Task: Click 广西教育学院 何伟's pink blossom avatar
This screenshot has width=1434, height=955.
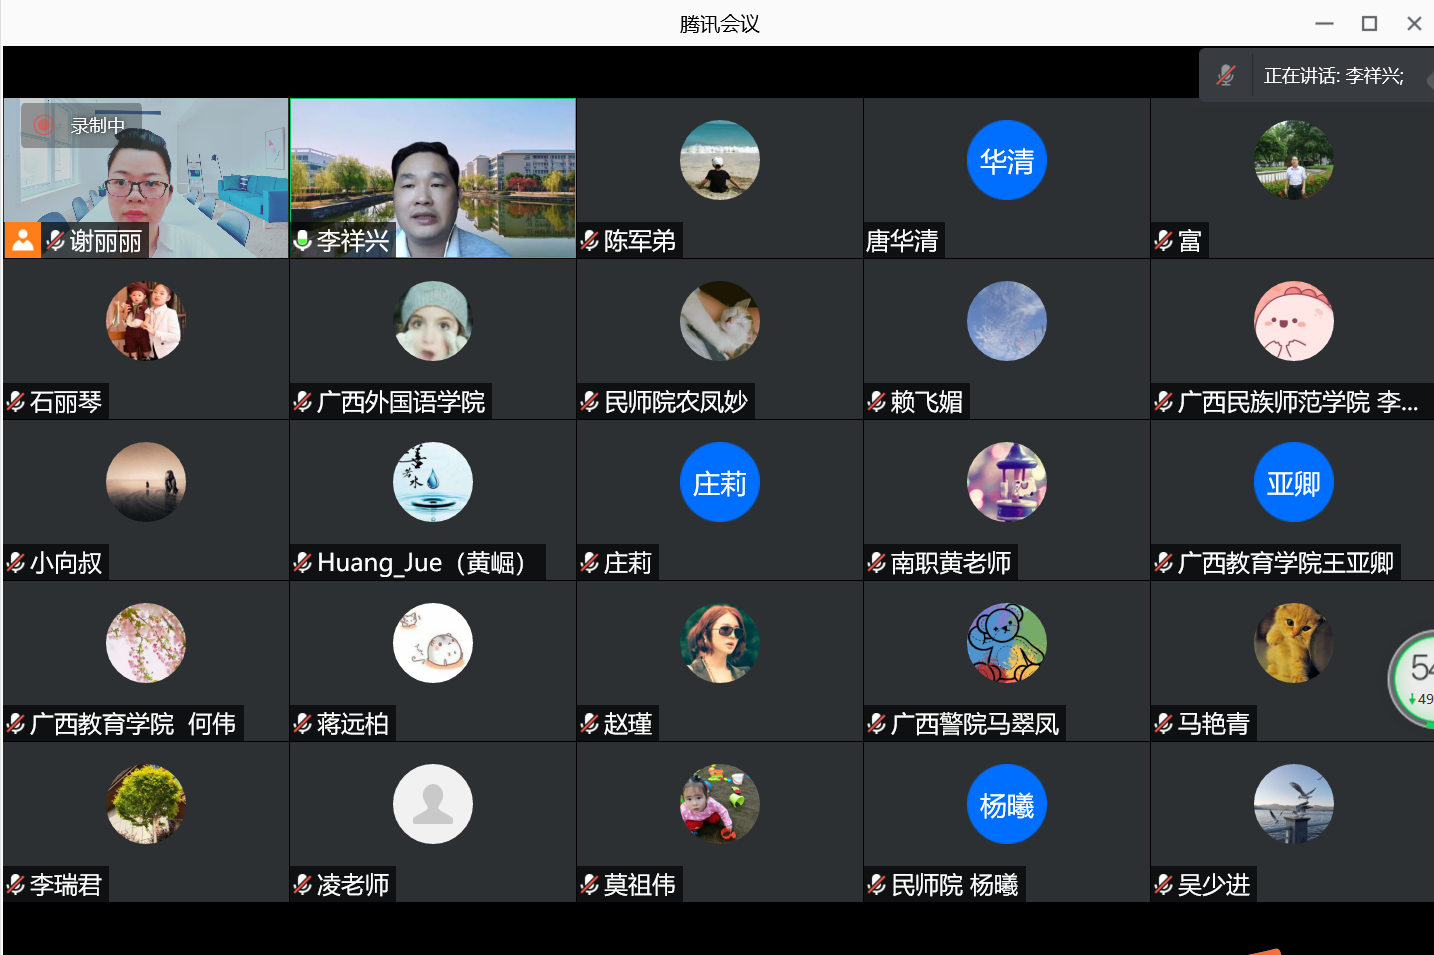Action: click(x=146, y=643)
